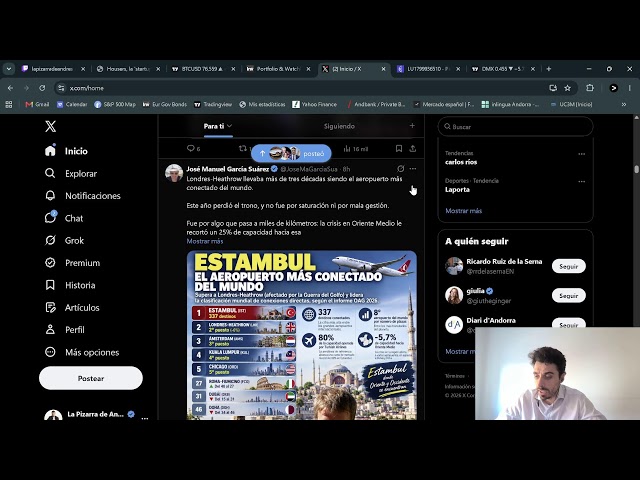640x480 pixels.
Task: Open Yahoo Finance bookmark
Action: pyautogui.click(x=315, y=104)
